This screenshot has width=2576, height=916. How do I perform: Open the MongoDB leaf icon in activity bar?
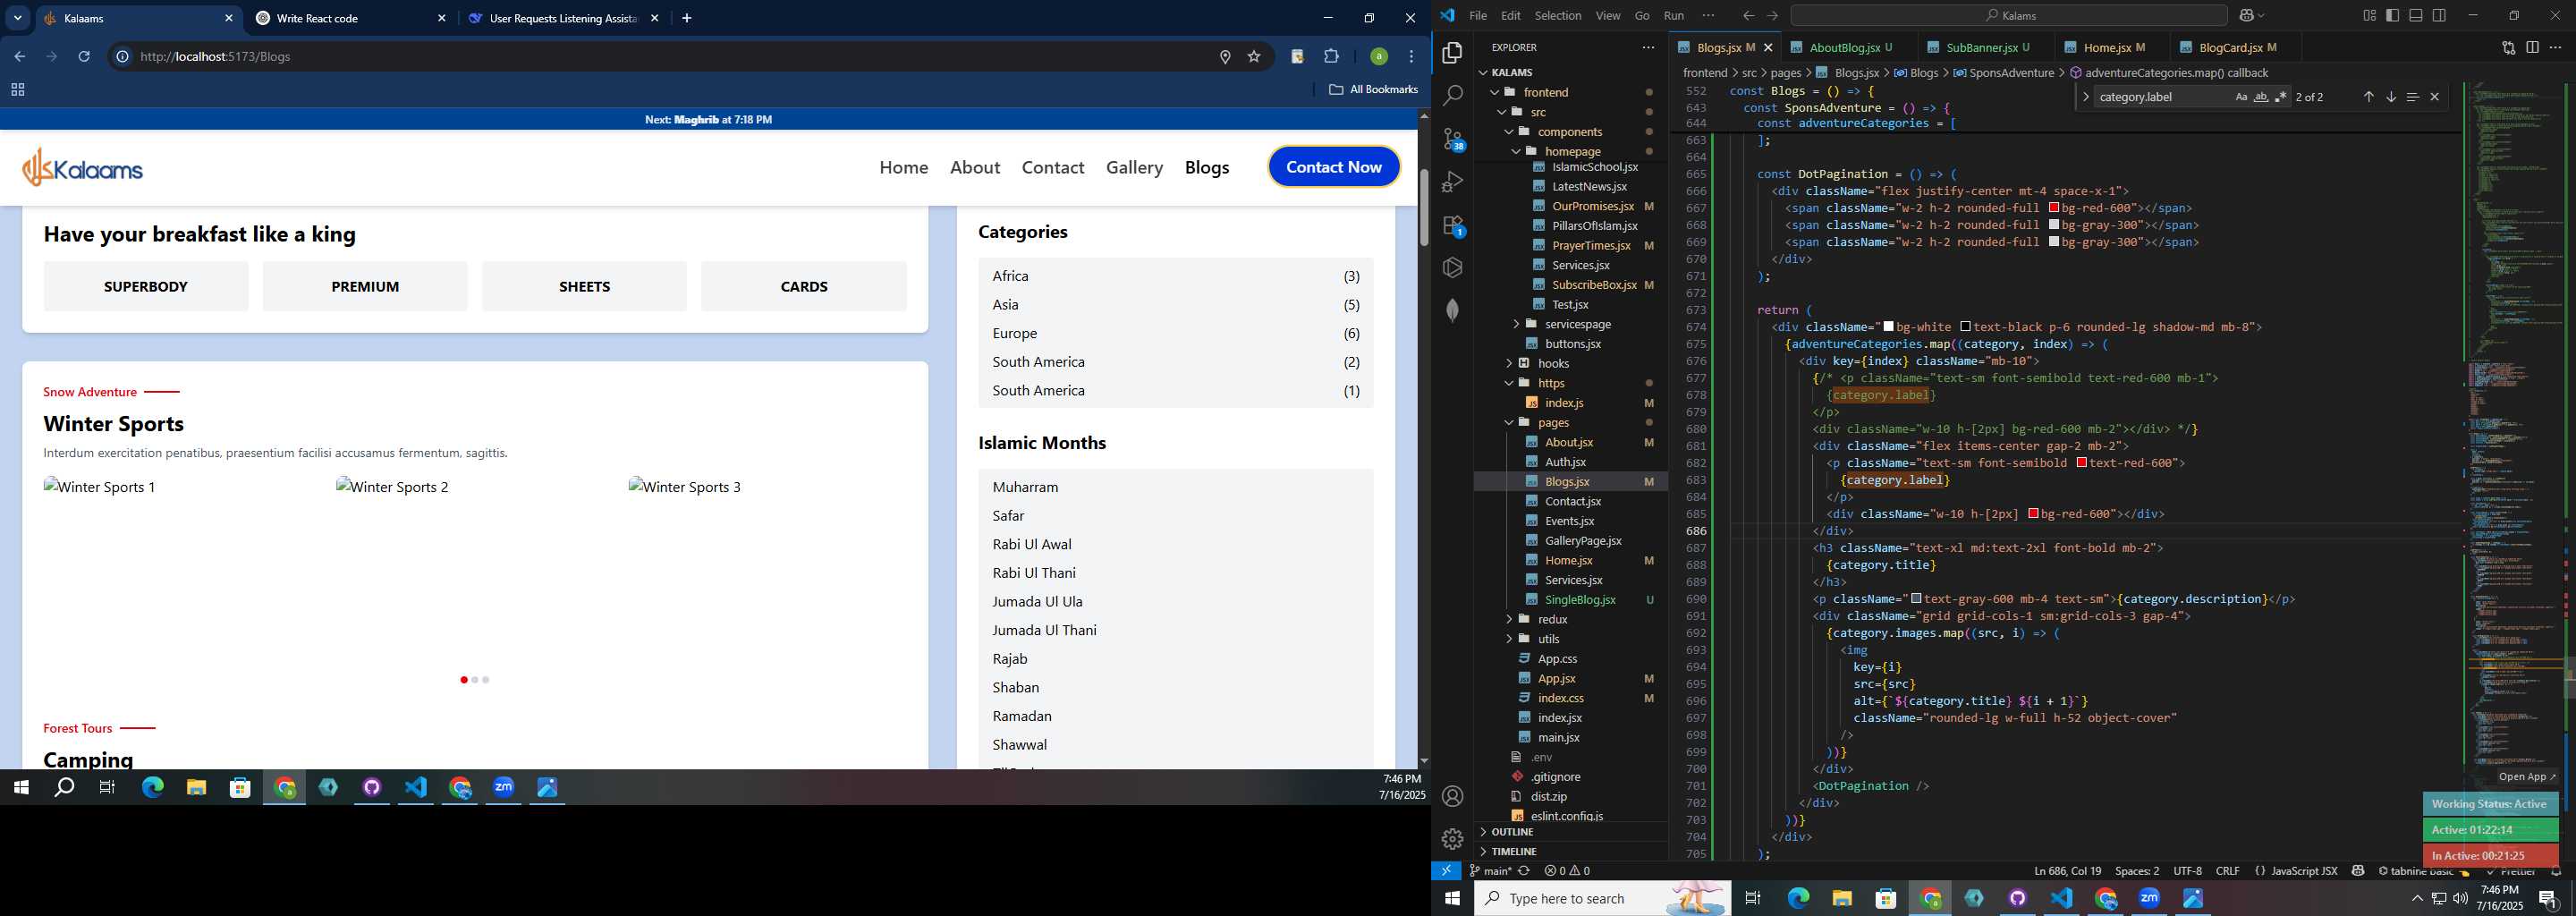(1453, 310)
